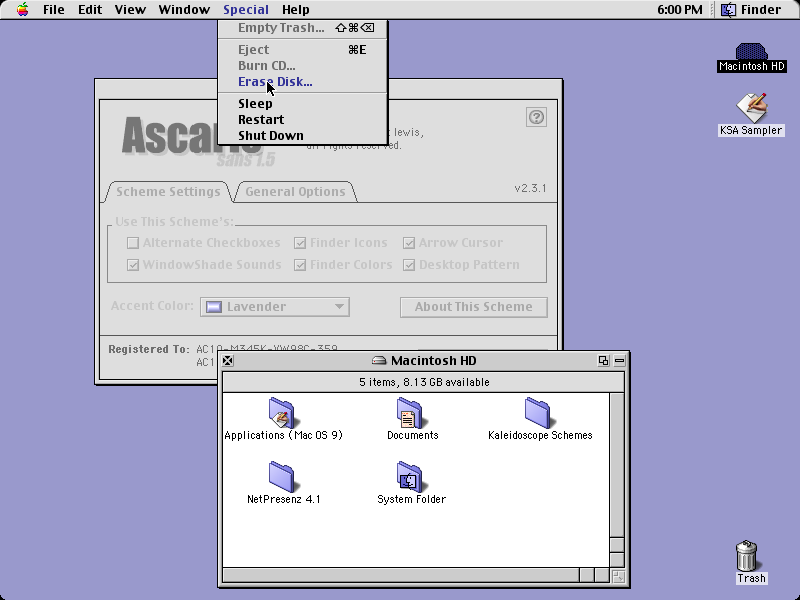Select the Kaleidoscope Schemes folder icon
The height and width of the screenshot is (600, 800).
538,412
